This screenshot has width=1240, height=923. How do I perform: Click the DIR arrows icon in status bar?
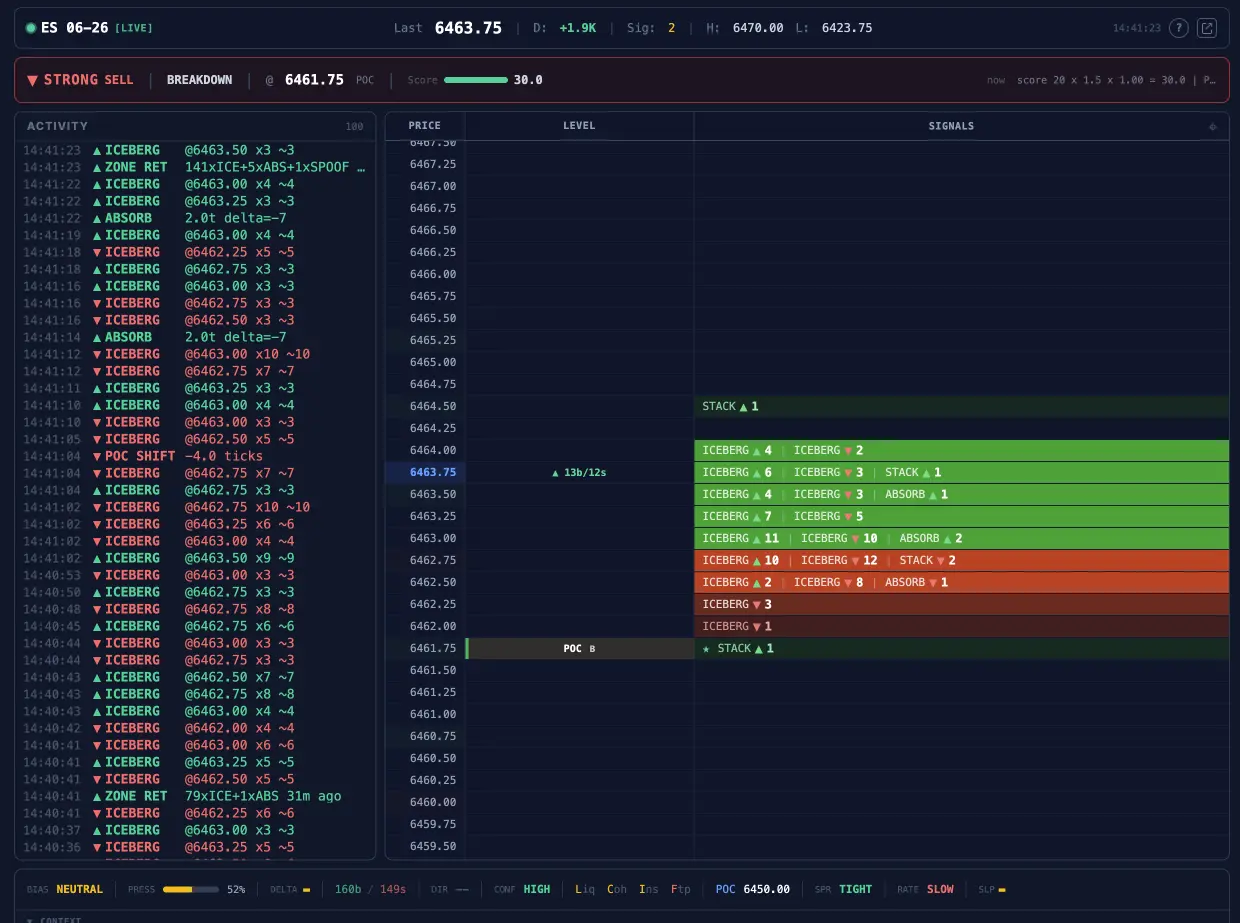(462, 889)
